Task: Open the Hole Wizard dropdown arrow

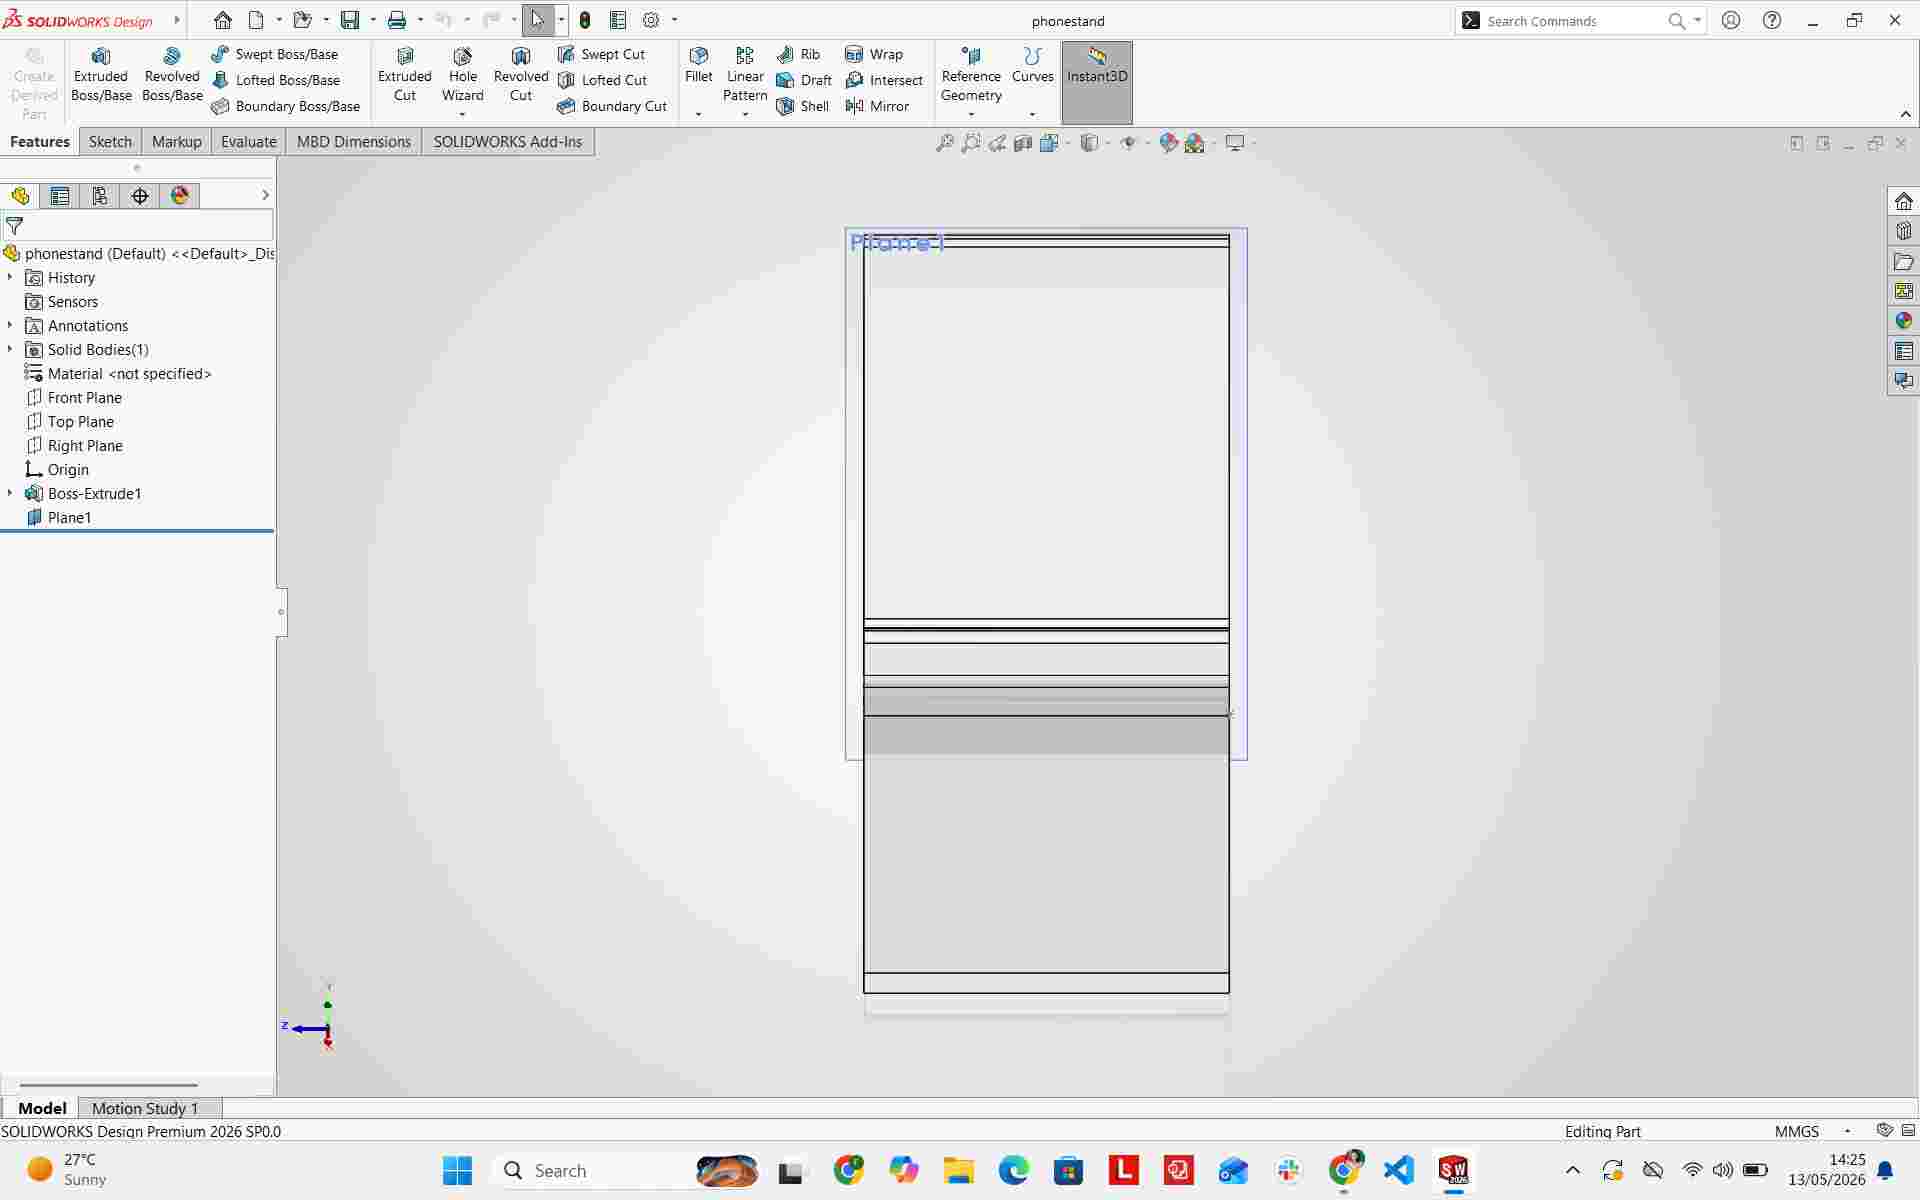Action: (462, 114)
